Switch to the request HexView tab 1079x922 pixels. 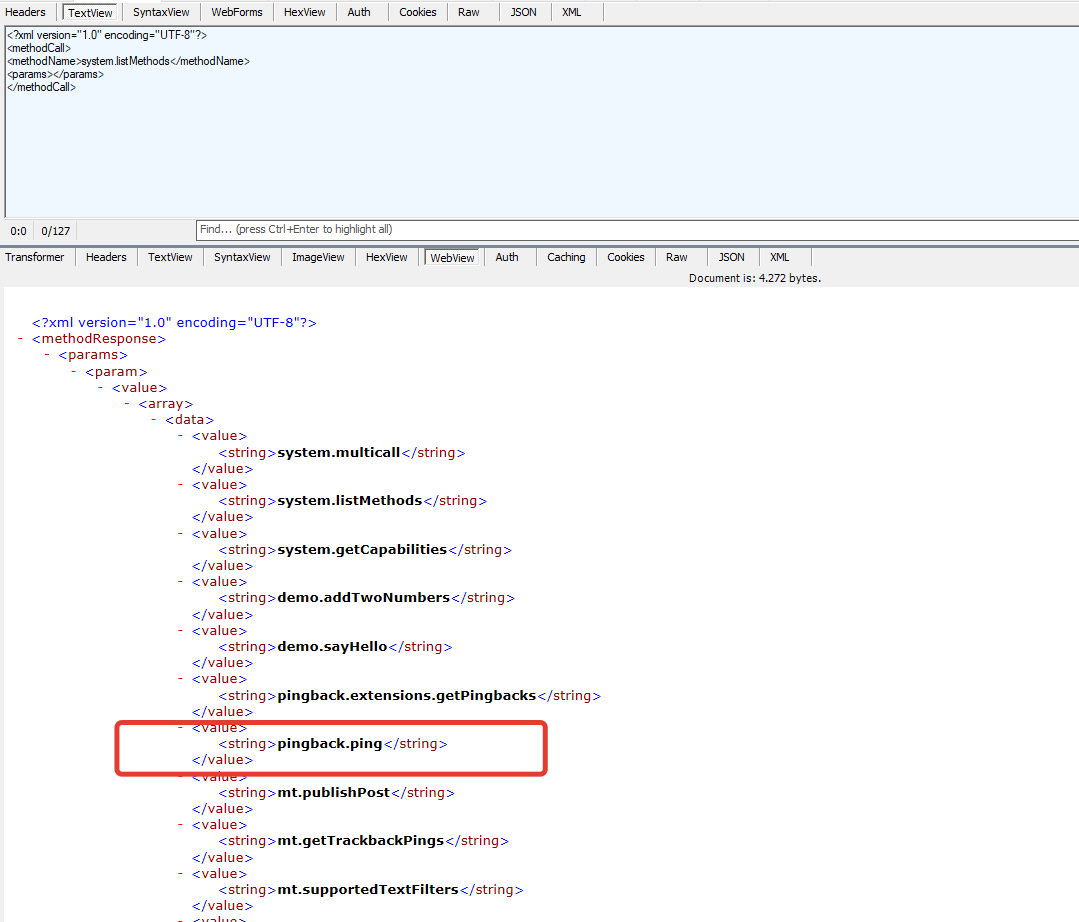(x=304, y=12)
